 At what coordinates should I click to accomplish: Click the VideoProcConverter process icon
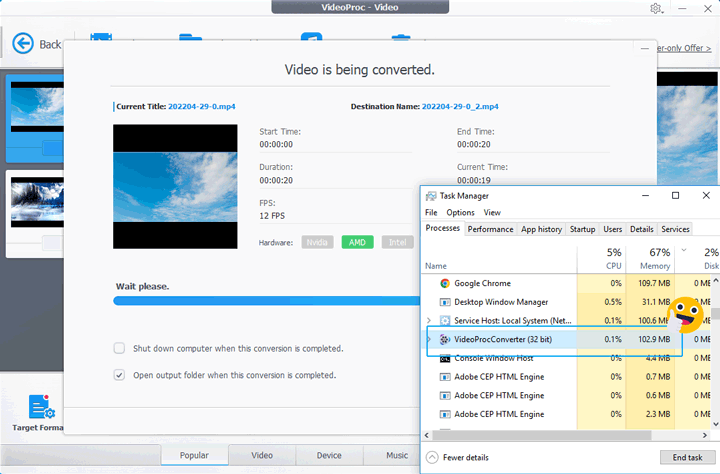click(444, 339)
